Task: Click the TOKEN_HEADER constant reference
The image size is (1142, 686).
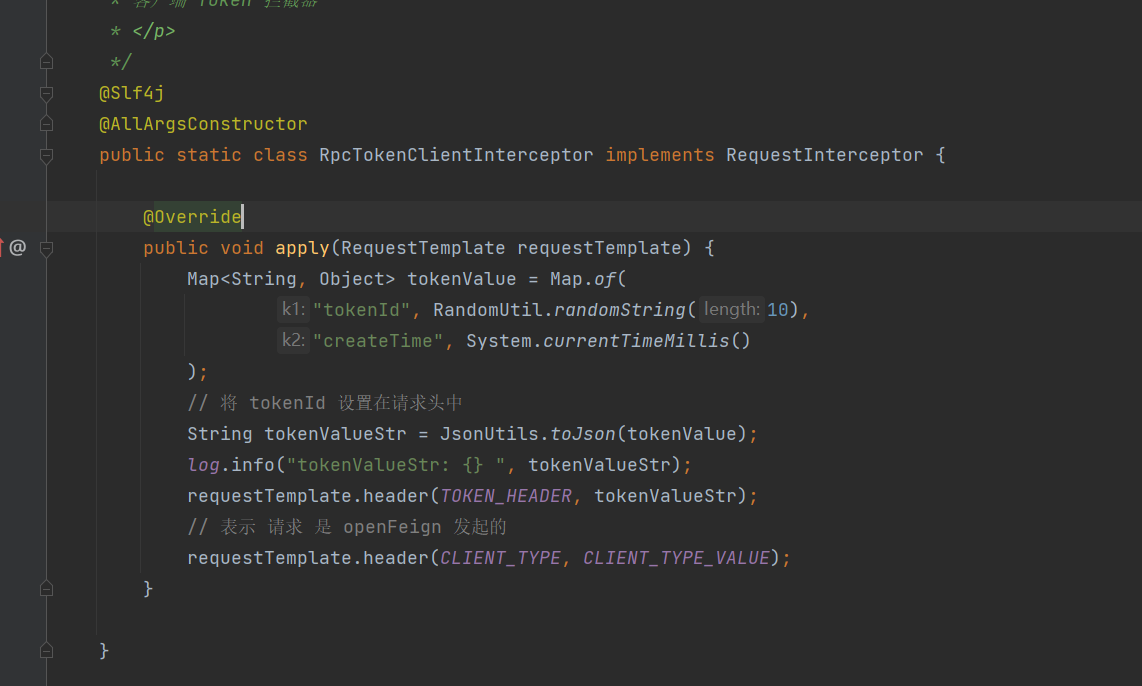Action: [x=505, y=495]
